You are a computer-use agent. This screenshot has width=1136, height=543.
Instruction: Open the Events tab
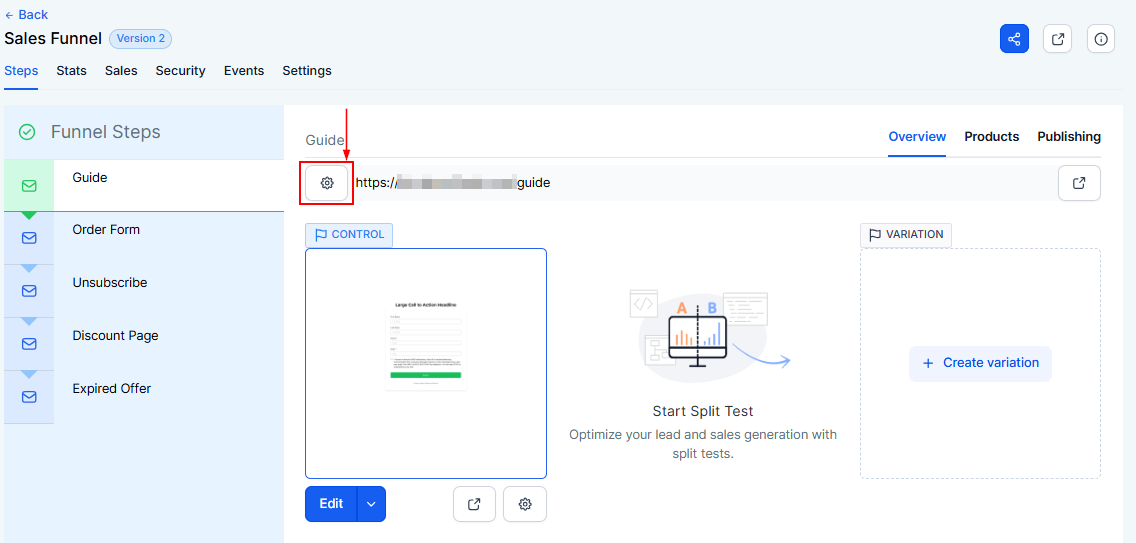[x=244, y=71]
